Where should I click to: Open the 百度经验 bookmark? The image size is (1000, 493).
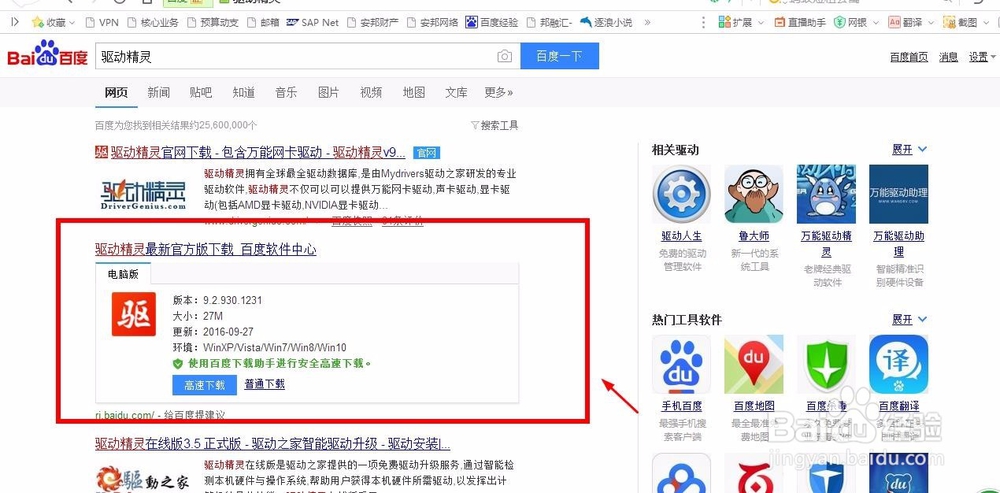click(x=491, y=22)
